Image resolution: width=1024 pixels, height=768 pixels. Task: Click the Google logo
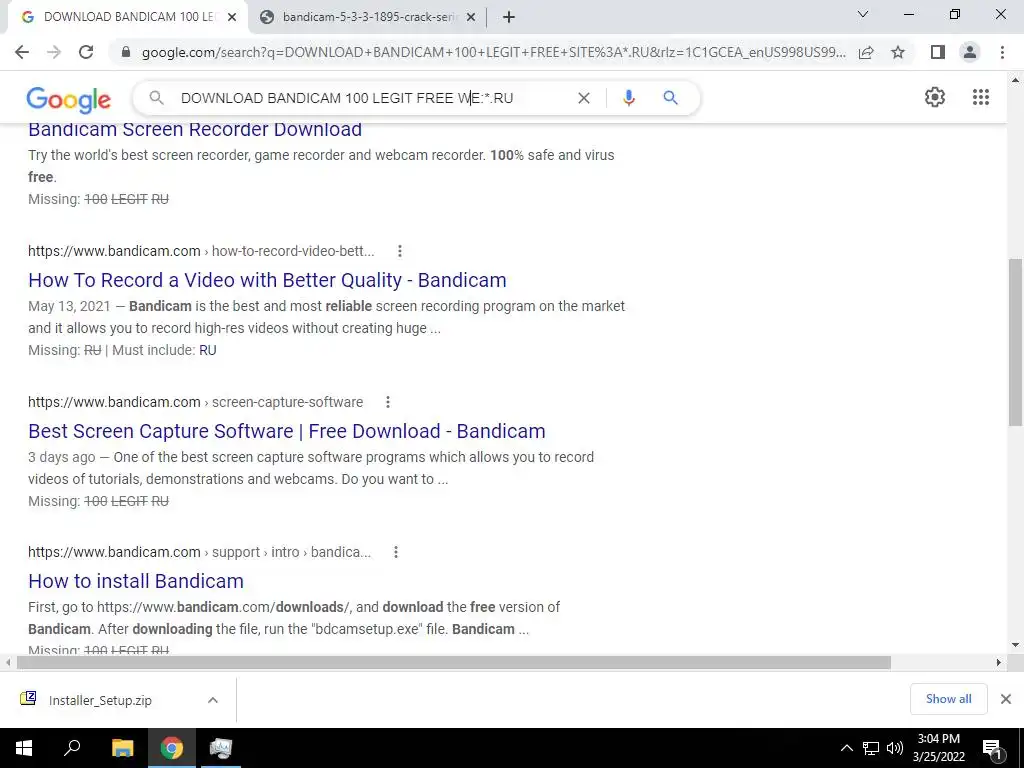tap(69, 99)
